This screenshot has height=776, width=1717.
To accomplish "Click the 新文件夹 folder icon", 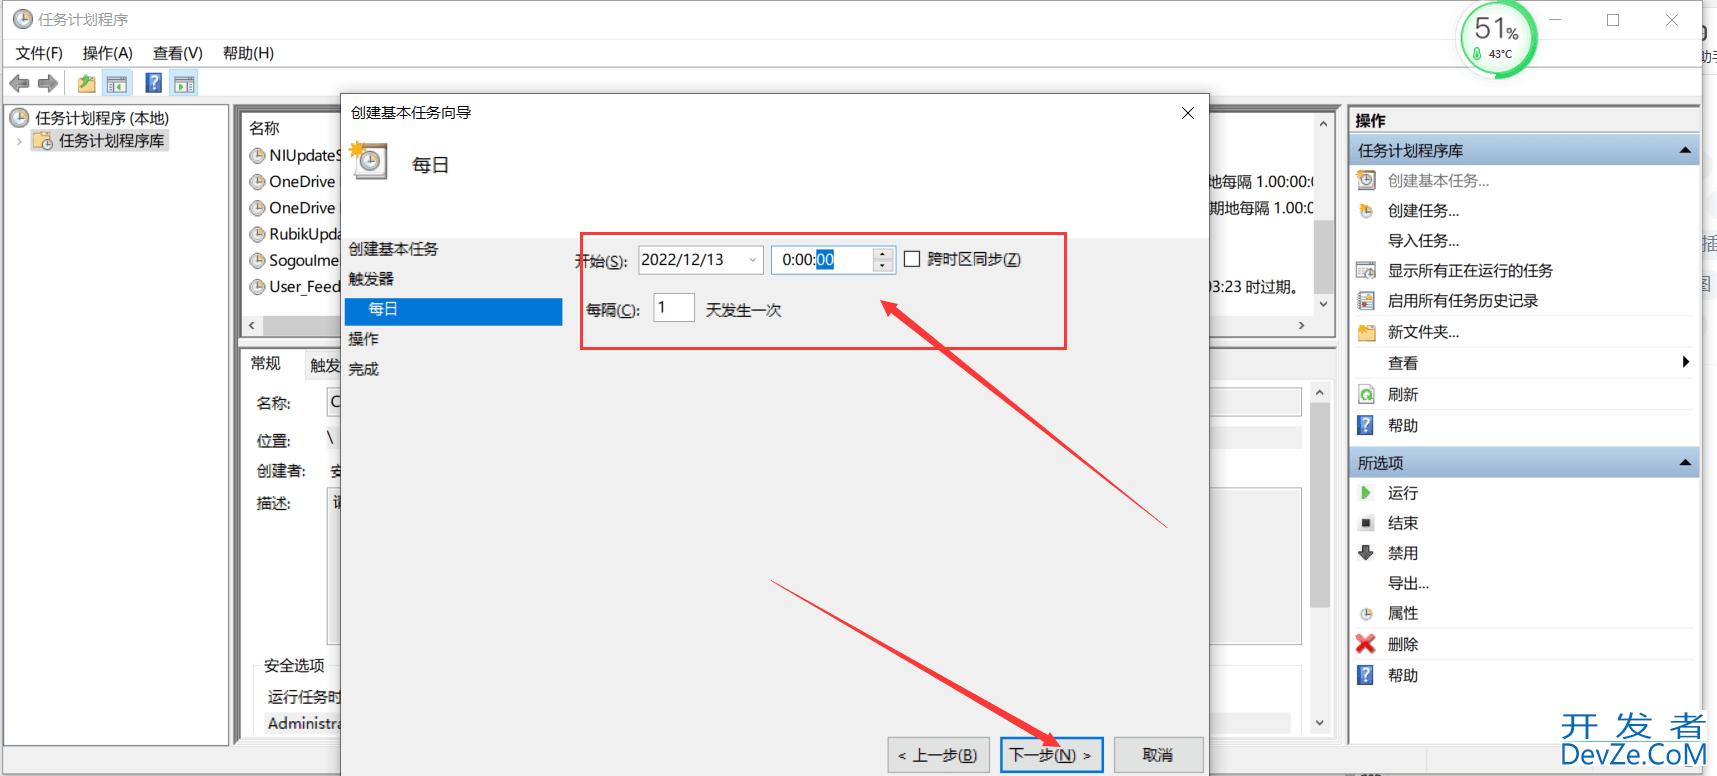I will click(1366, 332).
